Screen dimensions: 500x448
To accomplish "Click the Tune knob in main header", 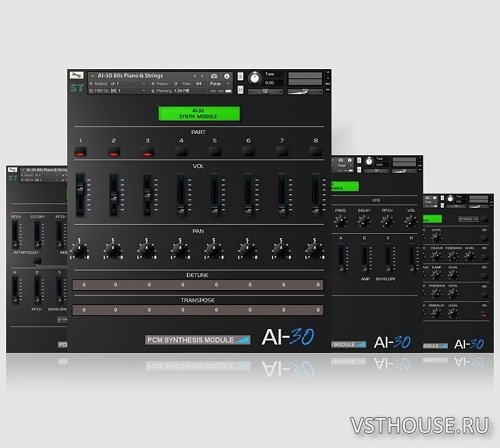I will point(255,78).
